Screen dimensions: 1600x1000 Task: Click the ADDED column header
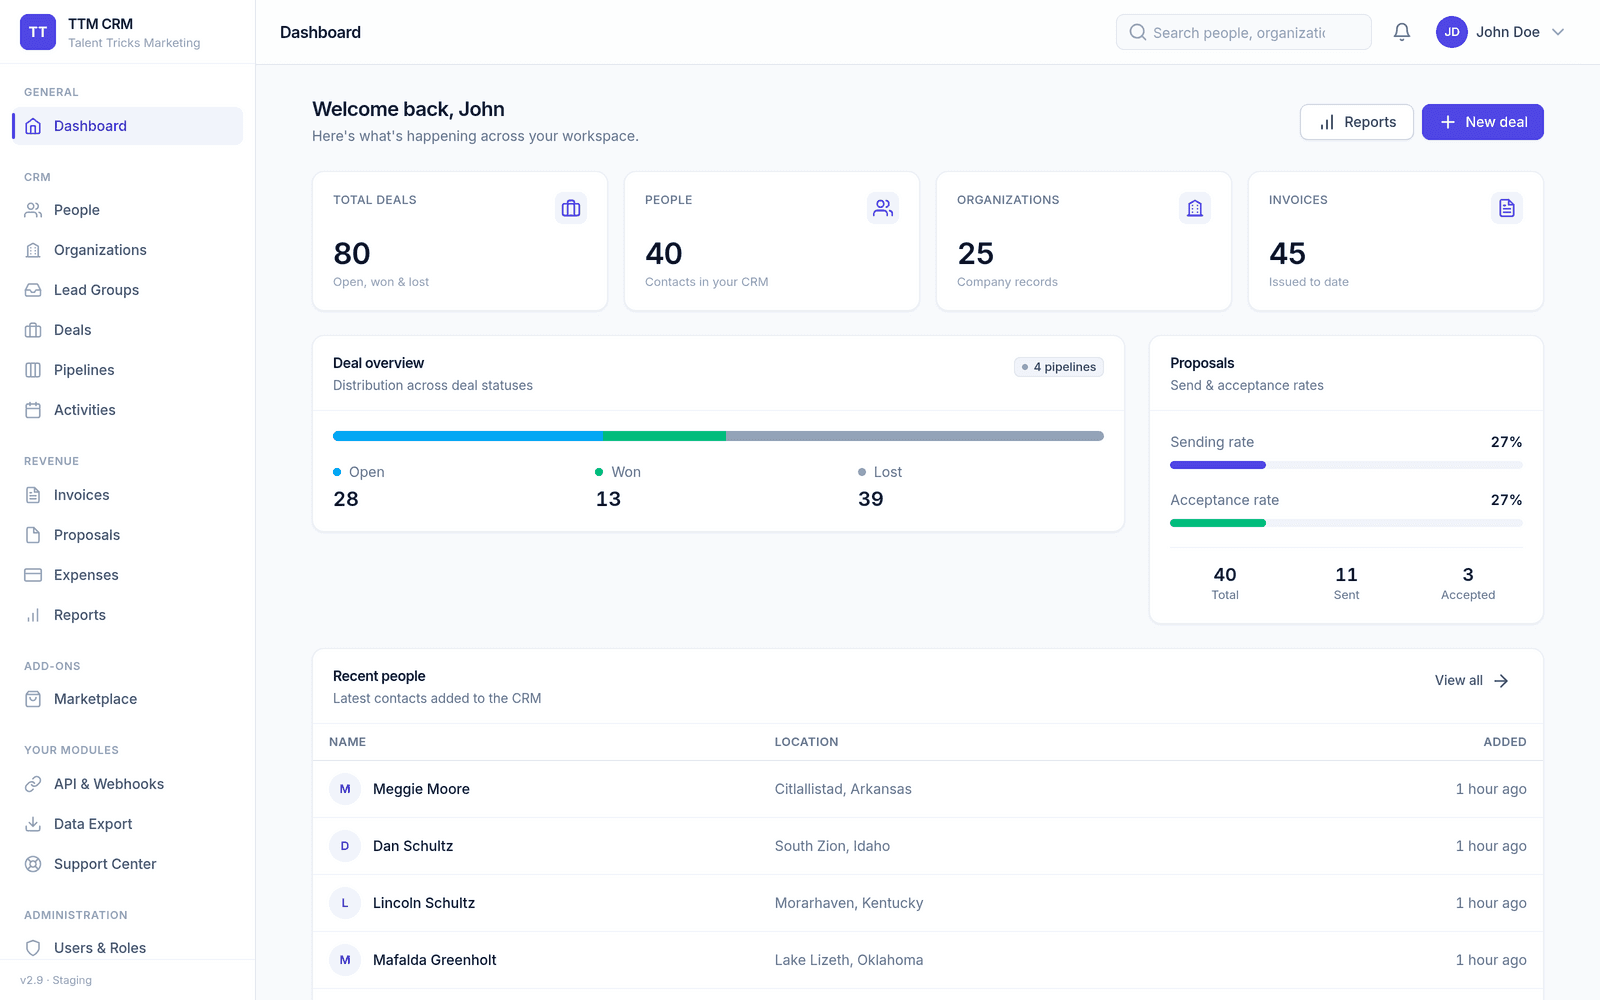pos(1505,742)
